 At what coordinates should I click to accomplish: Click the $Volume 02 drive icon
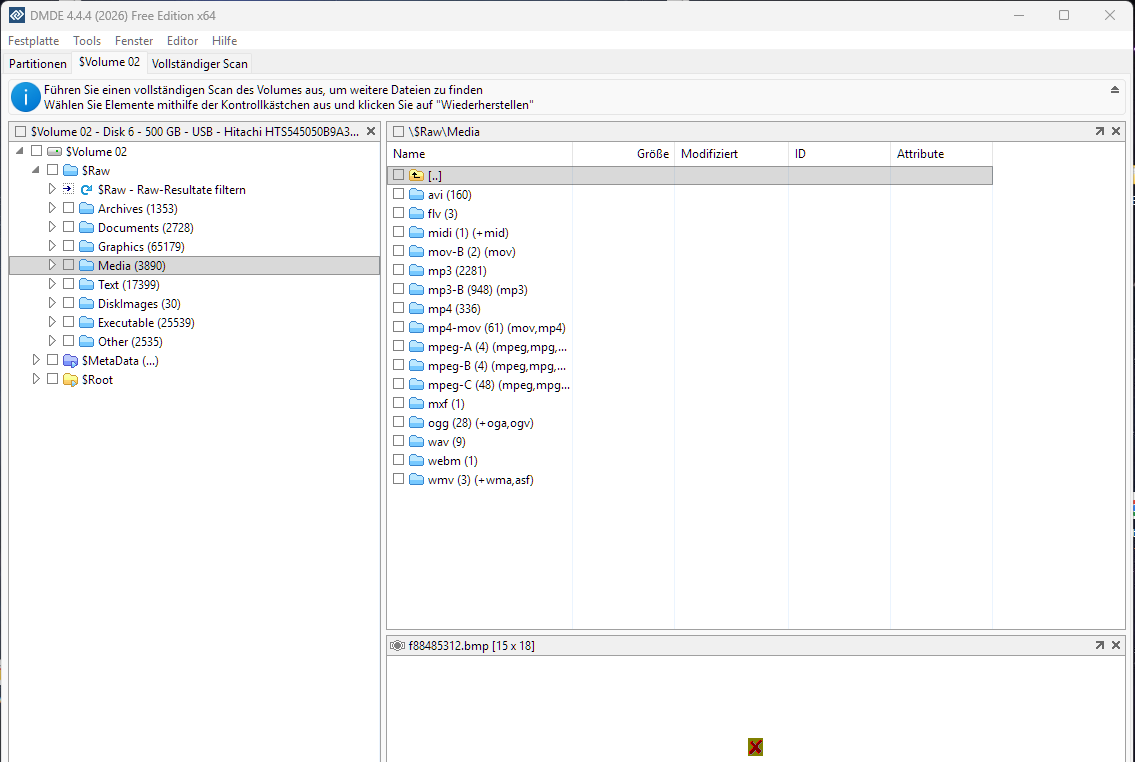(x=54, y=151)
